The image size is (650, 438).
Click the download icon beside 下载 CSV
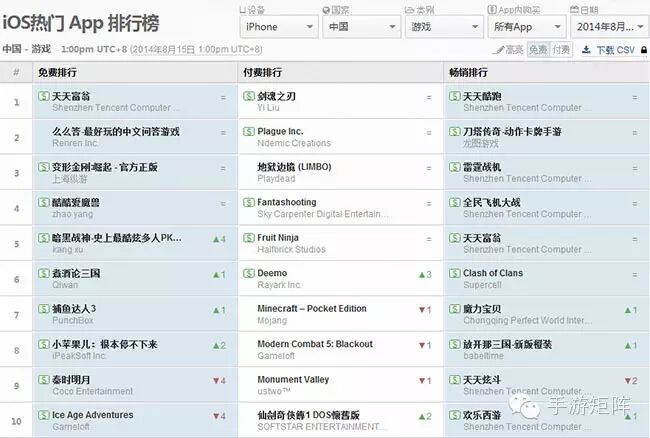tap(586, 50)
